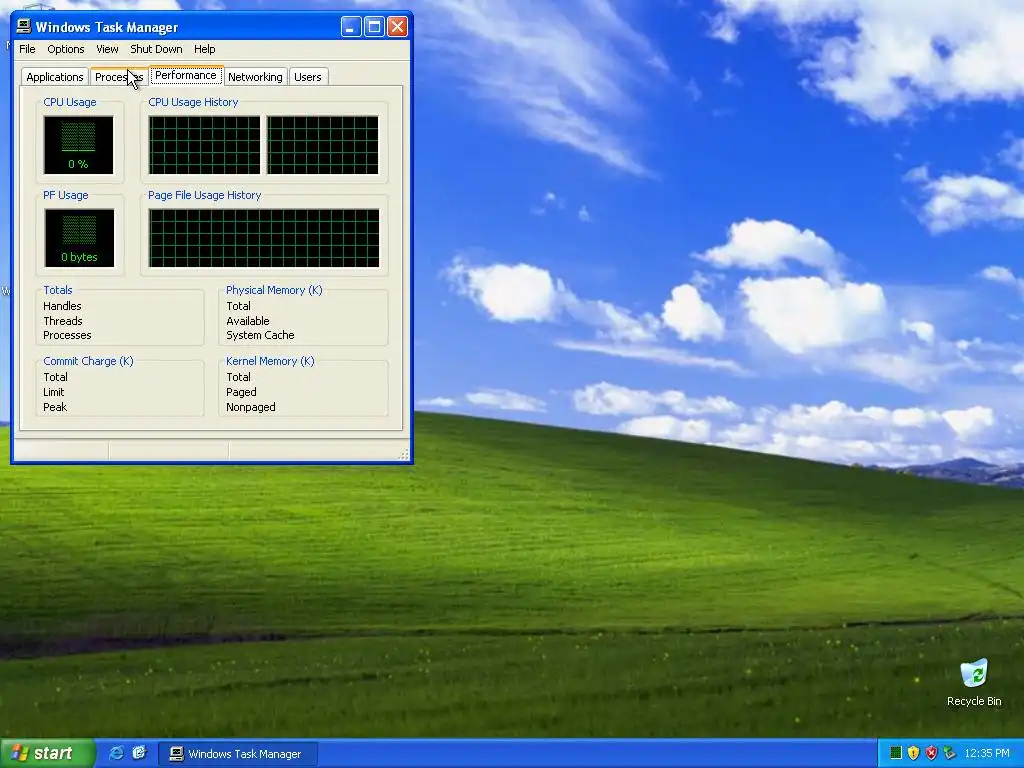Image resolution: width=1024 pixels, height=768 pixels.
Task: Click Nonpaged under Kernel Memory
Action: pos(251,407)
